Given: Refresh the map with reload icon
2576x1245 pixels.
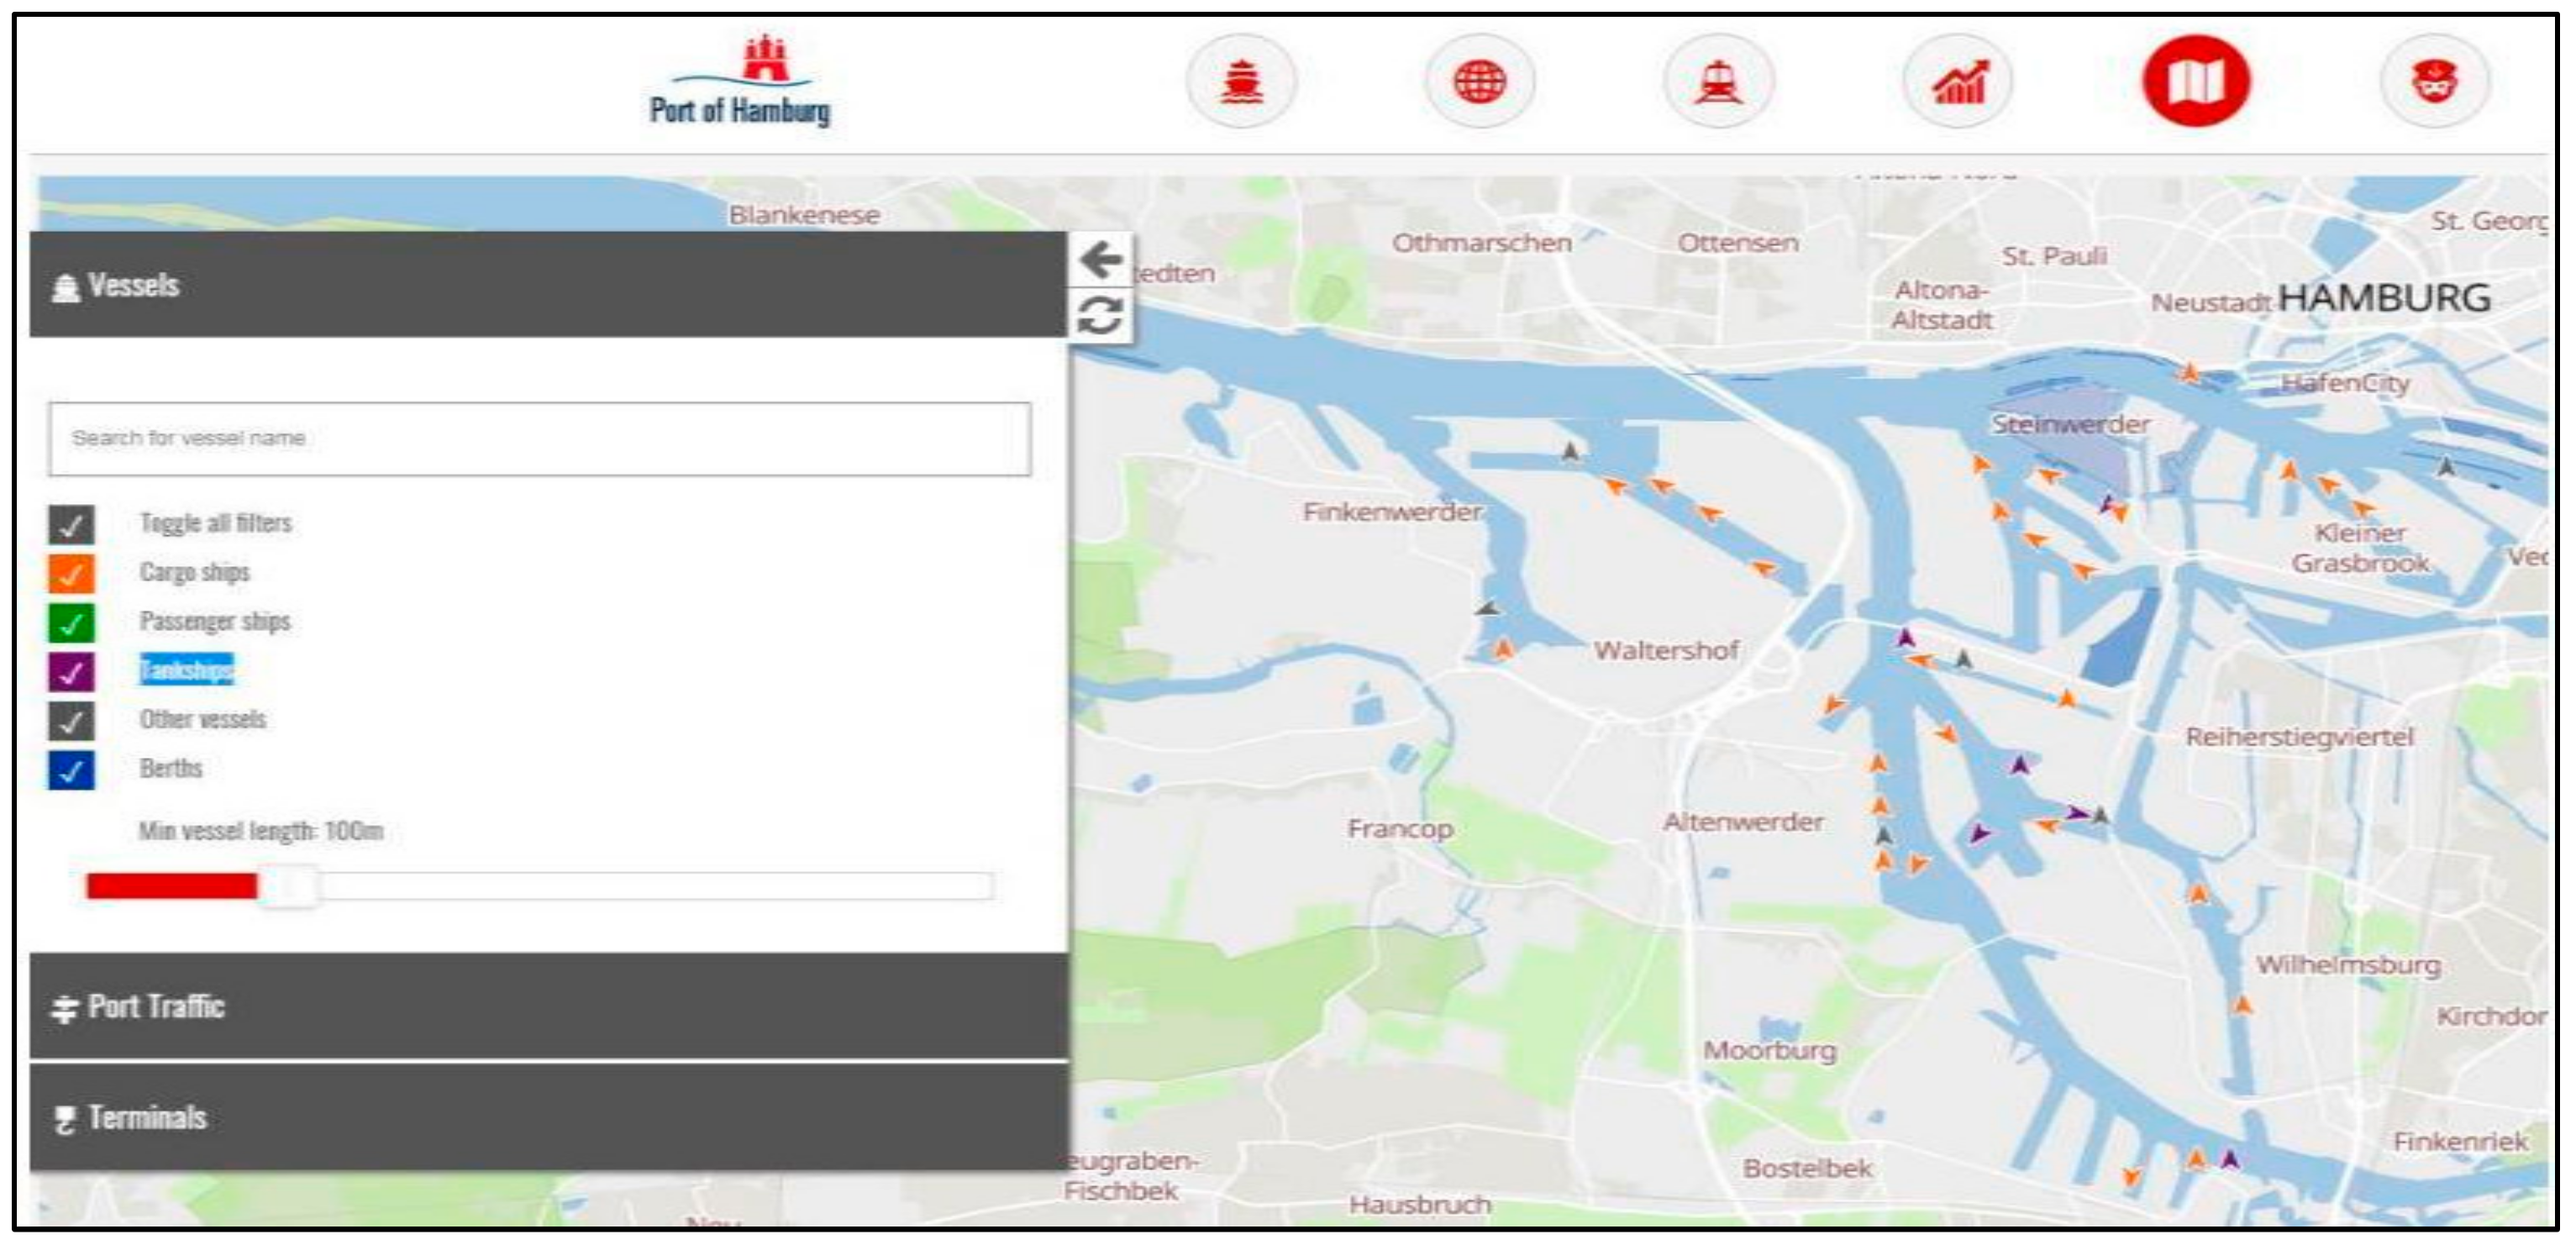Looking at the screenshot, I should (1100, 316).
